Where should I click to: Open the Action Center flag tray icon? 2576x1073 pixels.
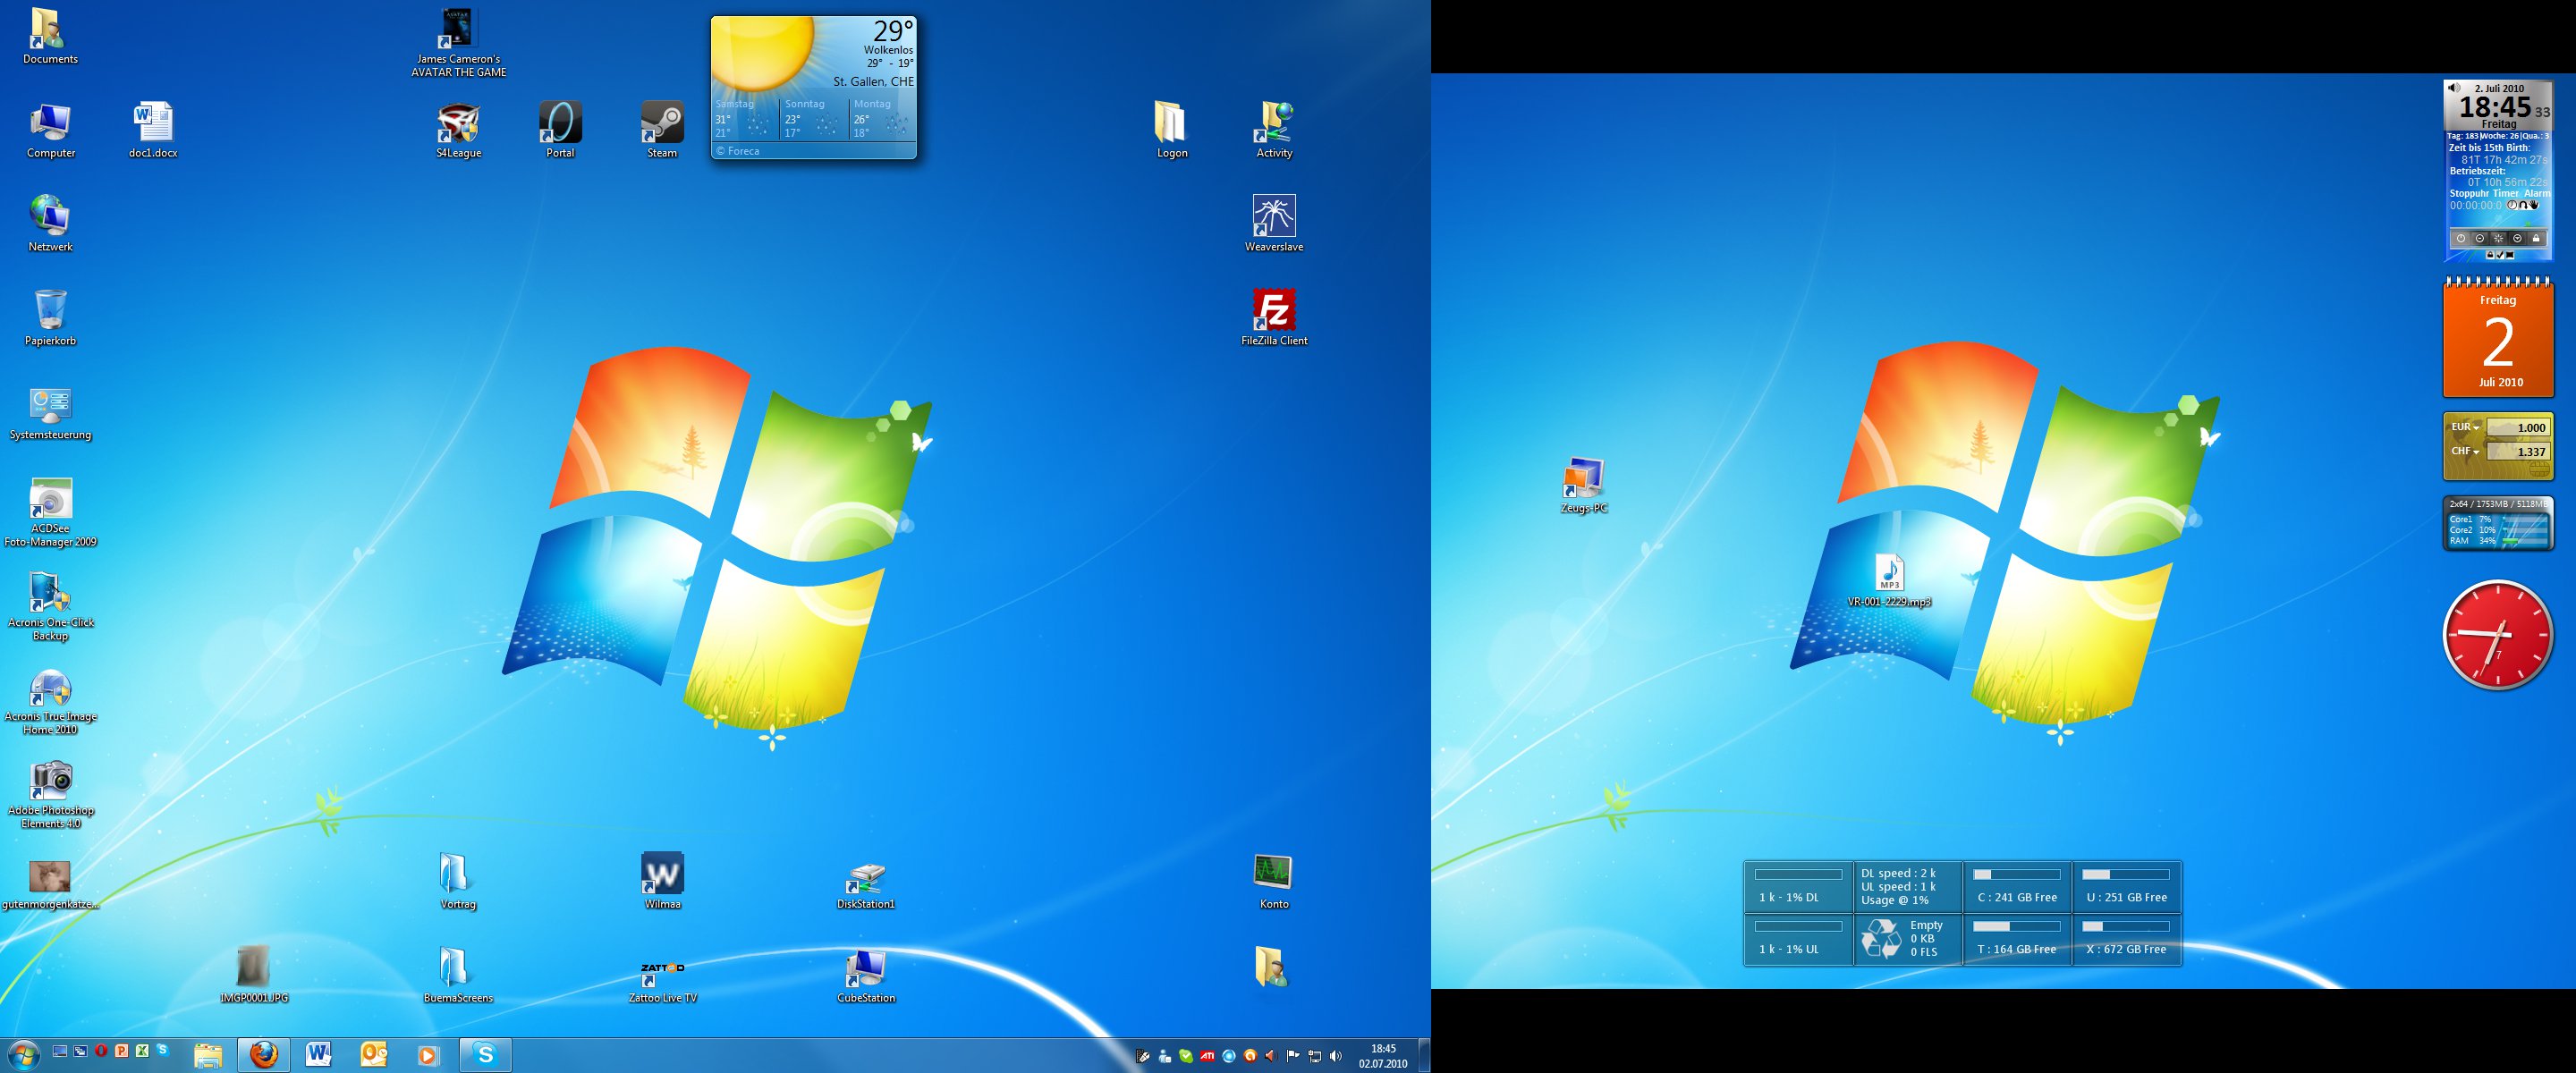coord(1293,1056)
